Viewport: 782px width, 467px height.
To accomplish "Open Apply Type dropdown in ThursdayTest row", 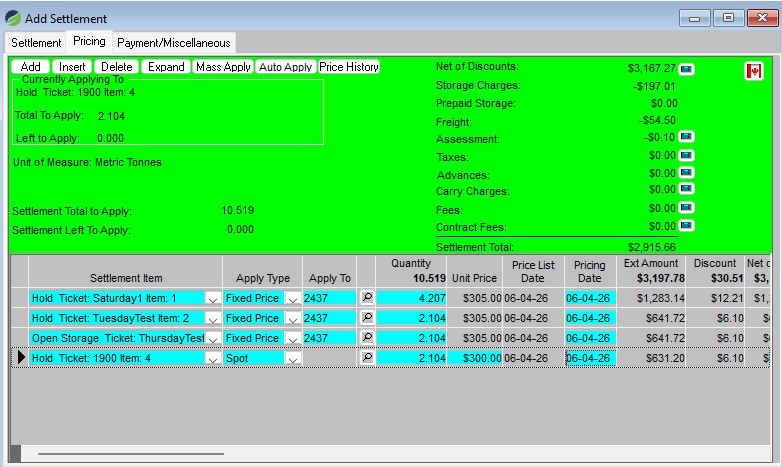I will coord(293,338).
